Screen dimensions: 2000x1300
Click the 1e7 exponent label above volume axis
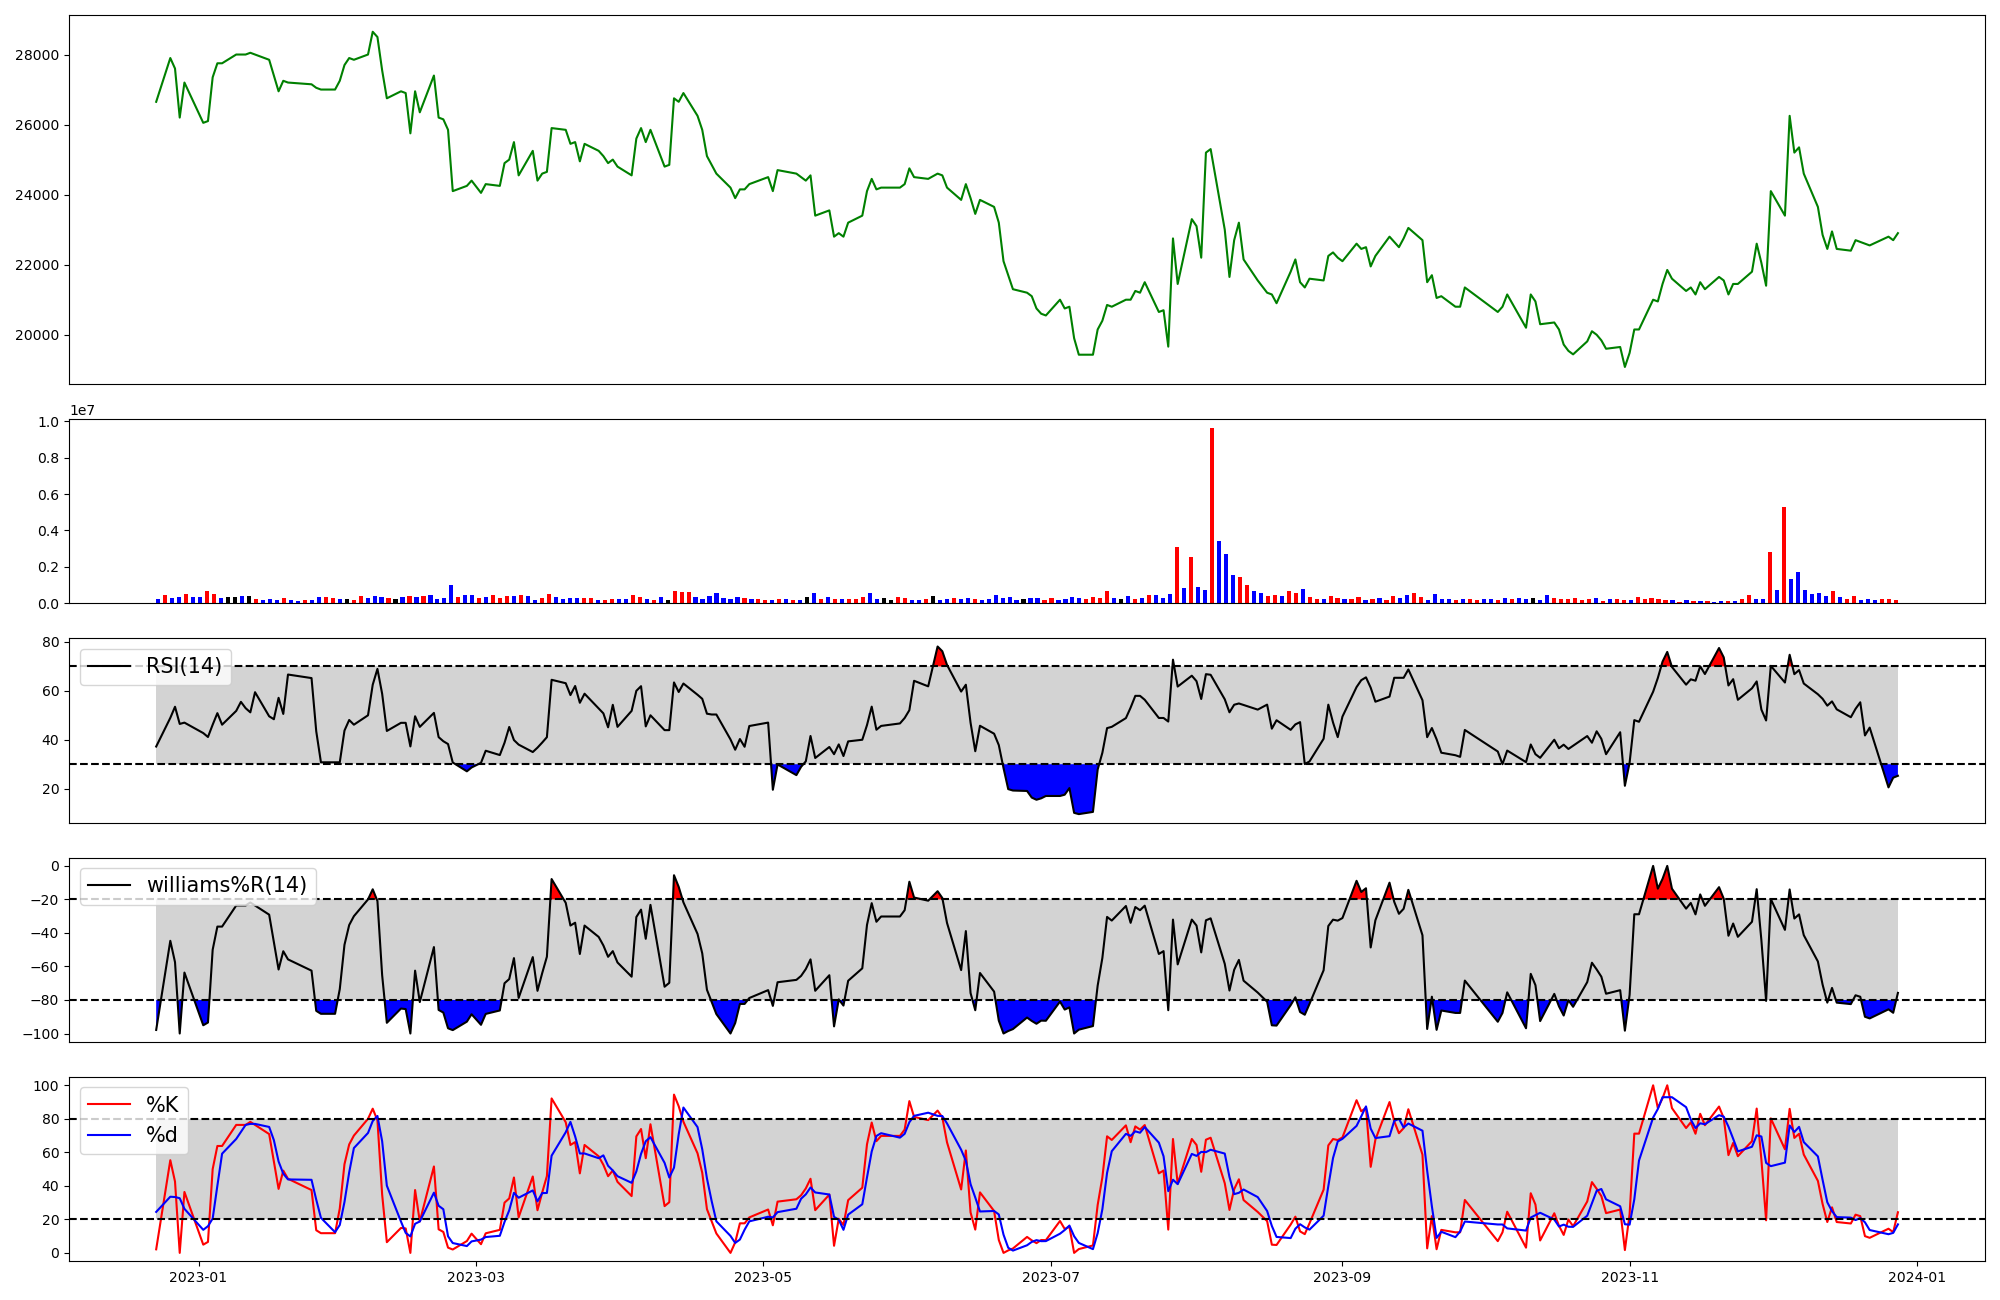click(x=82, y=410)
